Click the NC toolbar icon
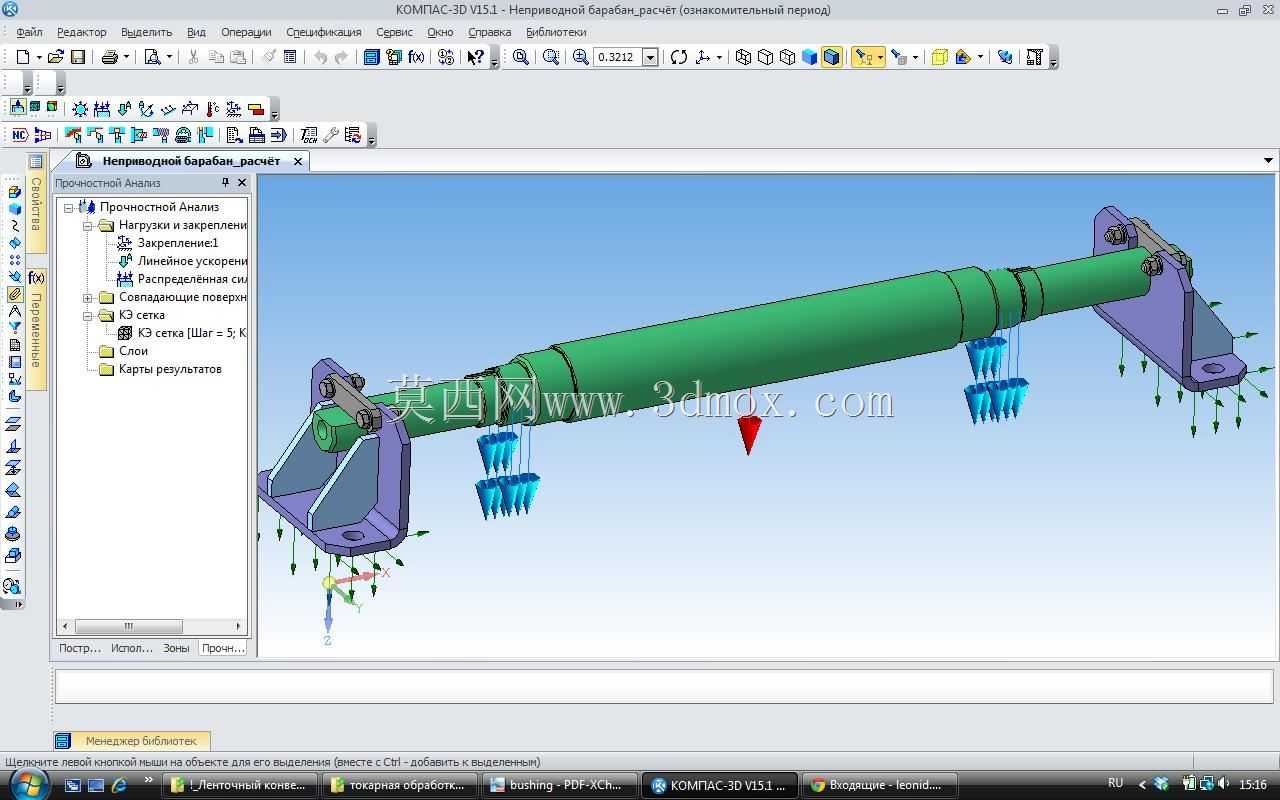This screenshot has height=800, width=1280. pos(19,135)
